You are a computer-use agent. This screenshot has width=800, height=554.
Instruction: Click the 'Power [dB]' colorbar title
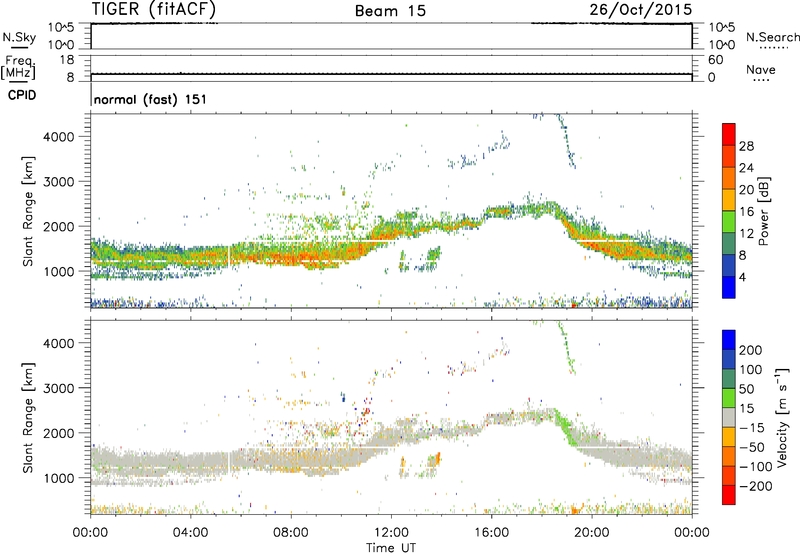click(763, 211)
